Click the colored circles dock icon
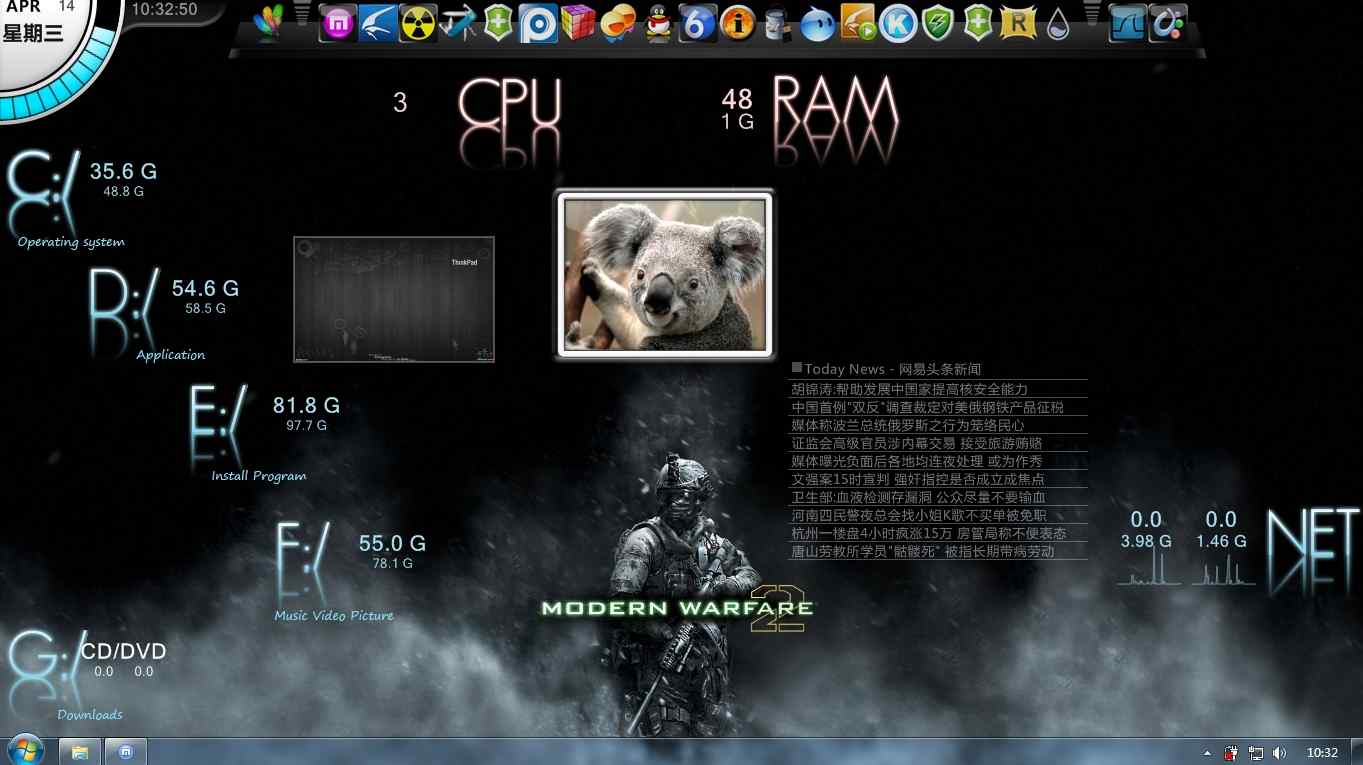The width and height of the screenshot is (1363, 765). point(1168,23)
